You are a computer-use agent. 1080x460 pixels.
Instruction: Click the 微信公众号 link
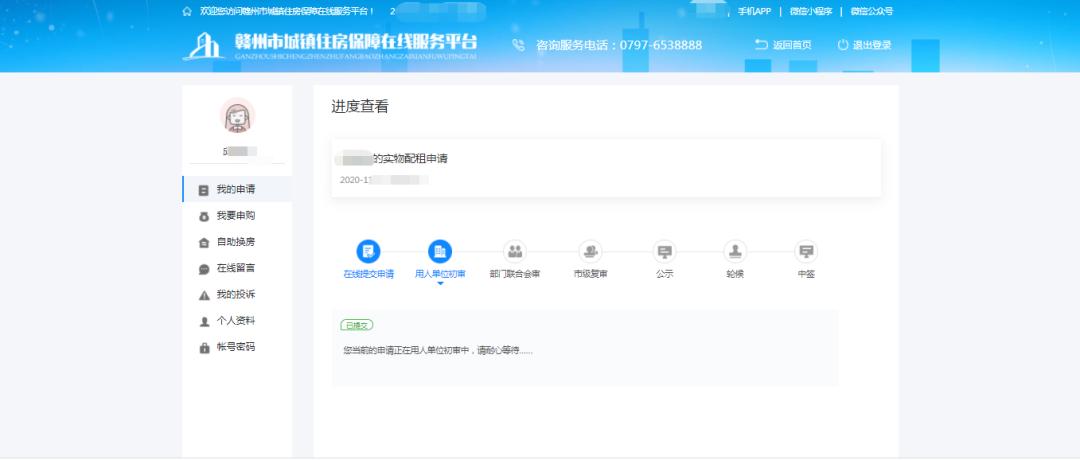(x=871, y=11)
